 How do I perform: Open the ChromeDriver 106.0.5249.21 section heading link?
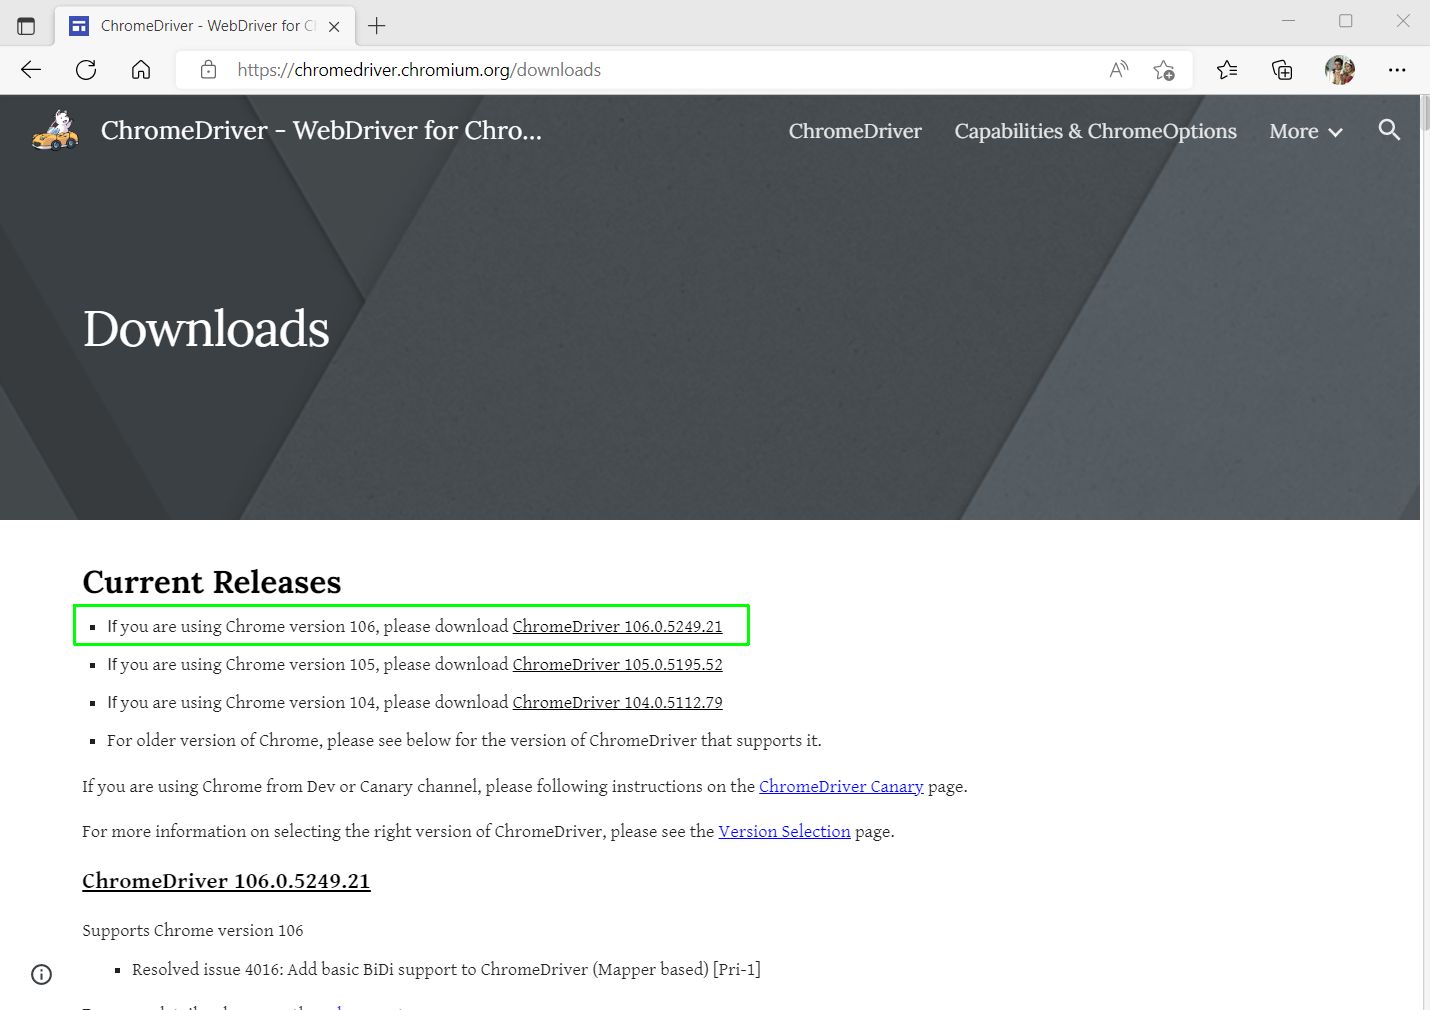click(x=226, y=881)
